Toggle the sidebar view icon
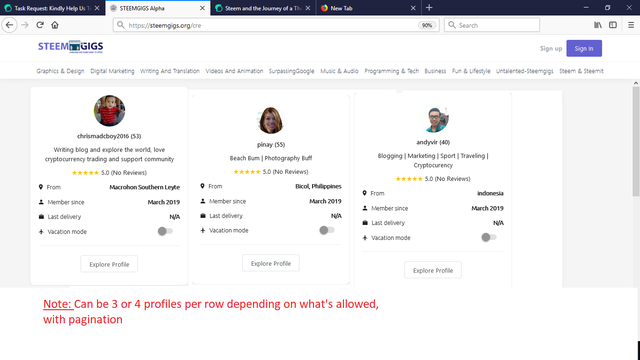 pos(613,25)
